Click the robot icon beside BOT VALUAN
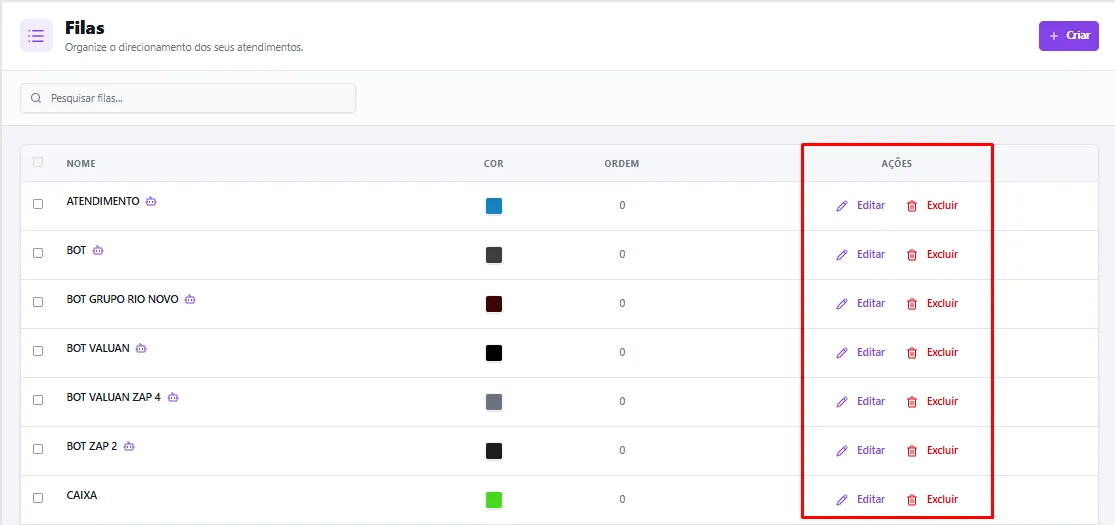The height and width of the screenshot is (525, 1115). coord(141,349)
